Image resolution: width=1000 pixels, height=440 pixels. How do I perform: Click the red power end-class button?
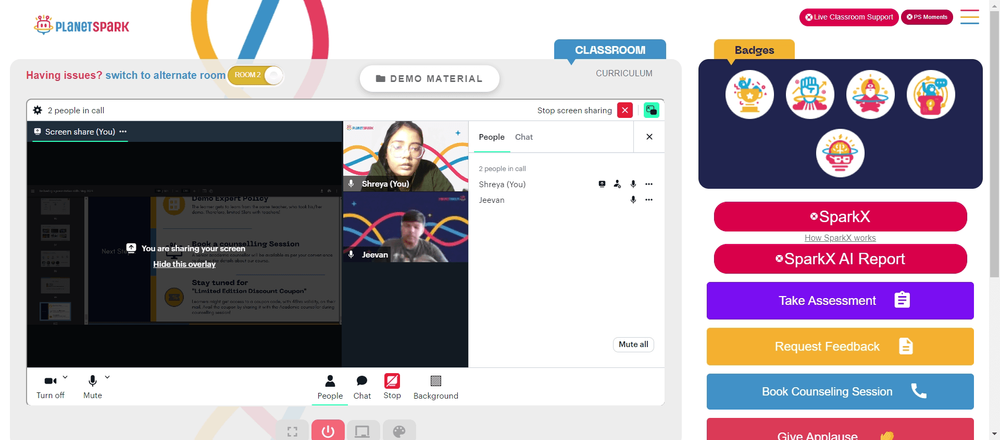pyautogui.click(x=328, y=432)
